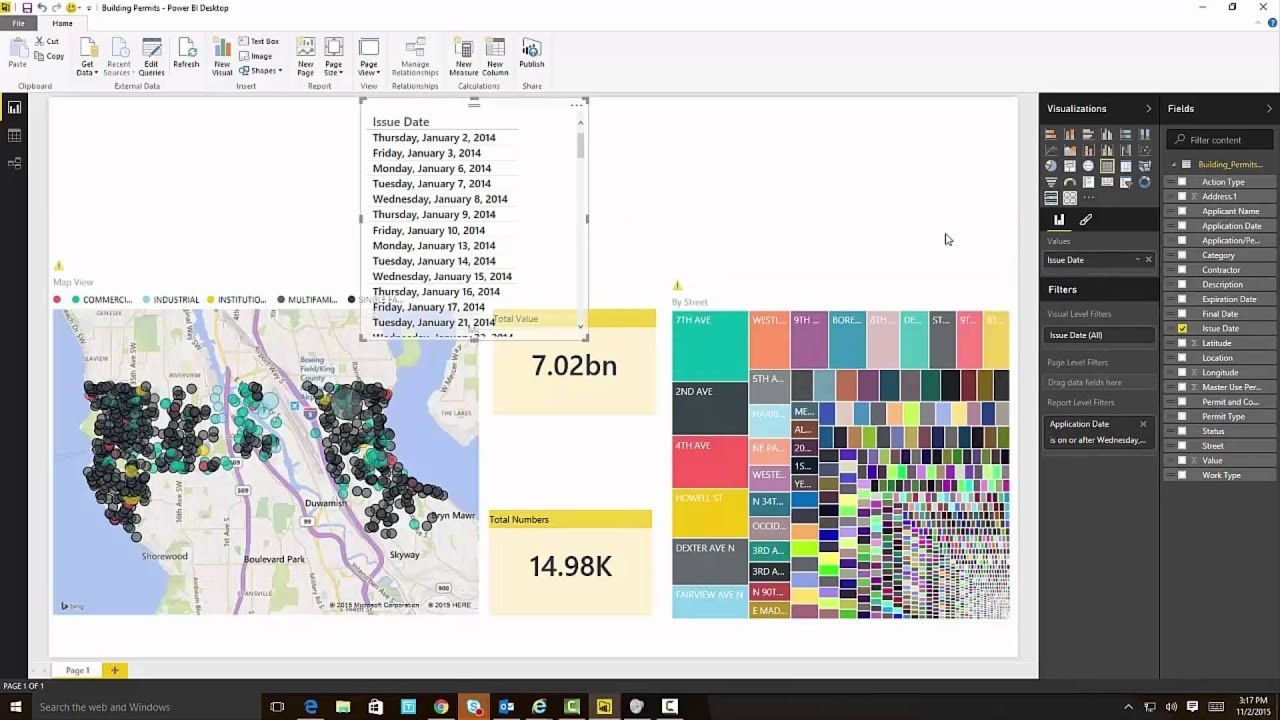The width and height of the screenshot is (1280, 720).
Task: Click the Issue Date list scrollbar thumb
Action: [580, 144]
